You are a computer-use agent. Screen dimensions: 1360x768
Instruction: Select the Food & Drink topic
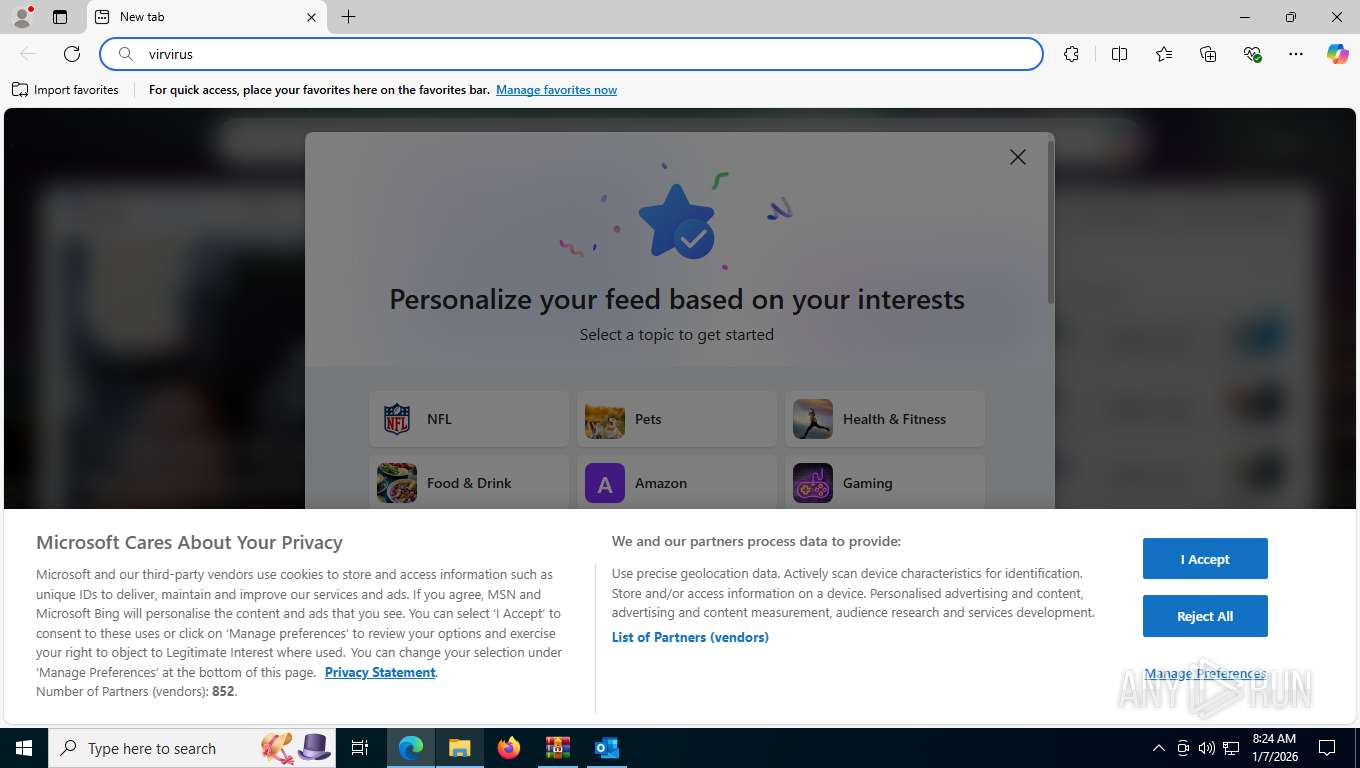pyautogui.click(x=469, y=483)
